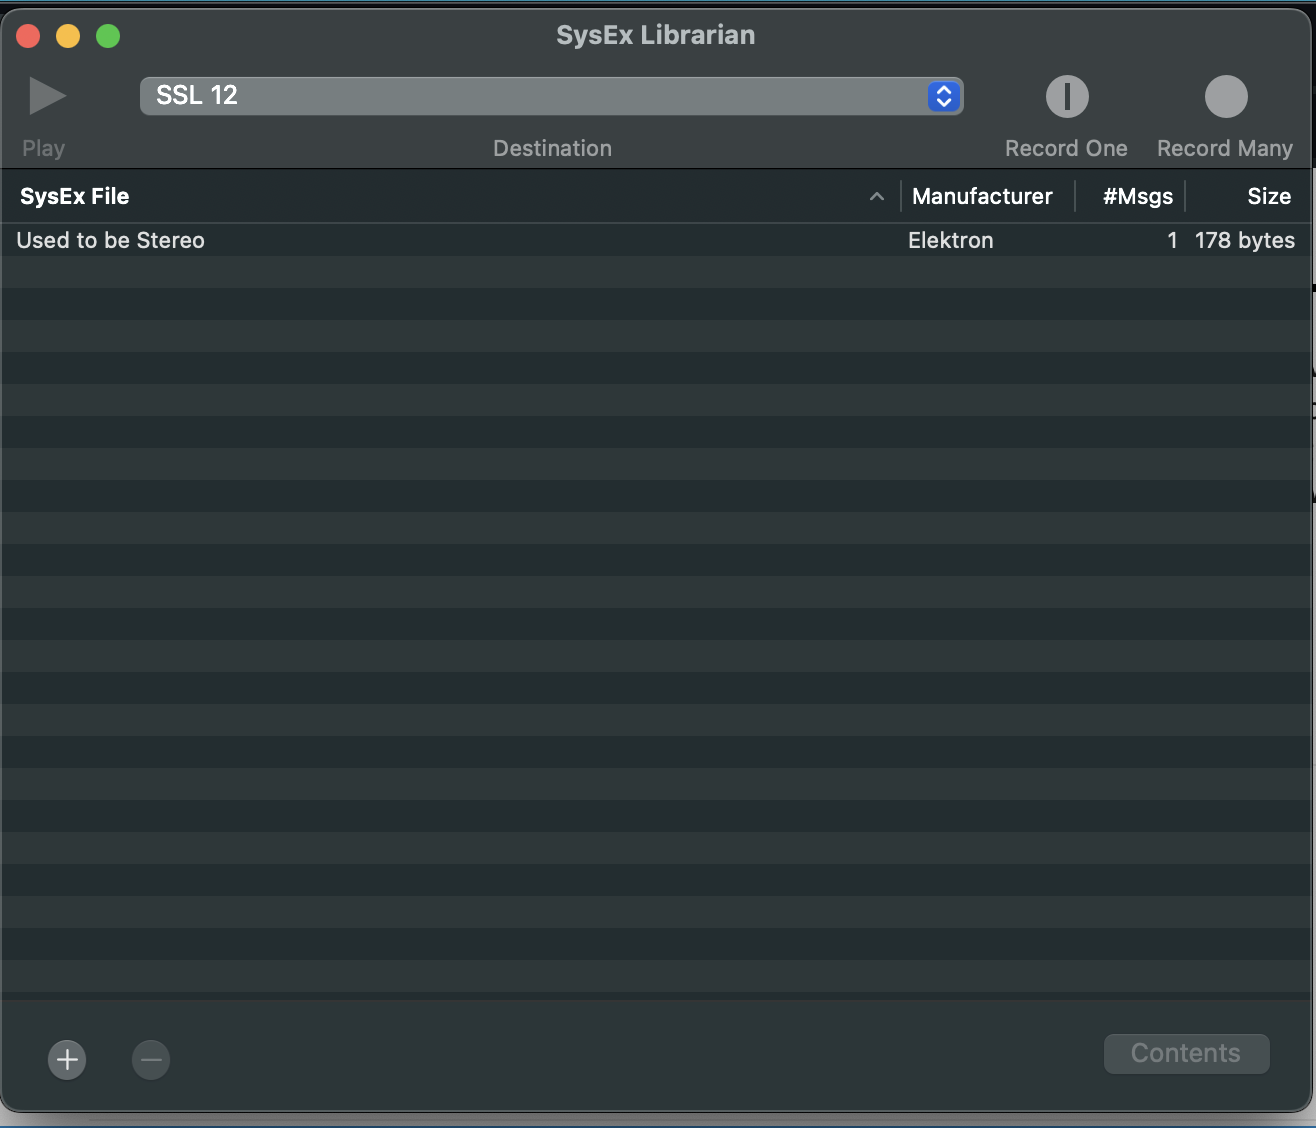This screenshot has width=1316, height=1128.
Task: Open the Contents button
Action: (x=1186, y=1053)
